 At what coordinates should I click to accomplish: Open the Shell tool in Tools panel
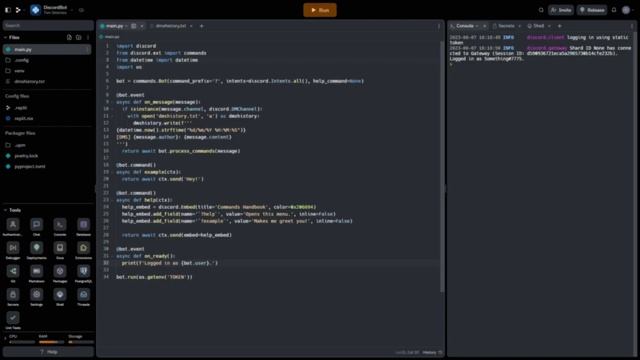(60, 297)
